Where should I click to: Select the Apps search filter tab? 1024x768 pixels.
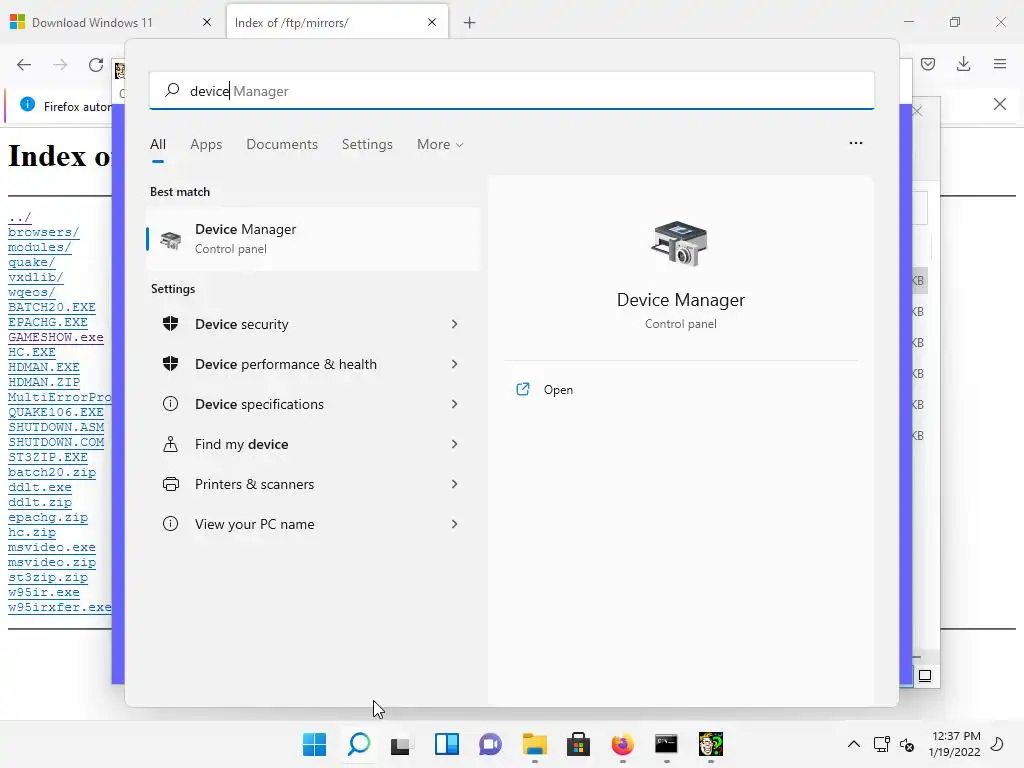[x=206, y=144]
